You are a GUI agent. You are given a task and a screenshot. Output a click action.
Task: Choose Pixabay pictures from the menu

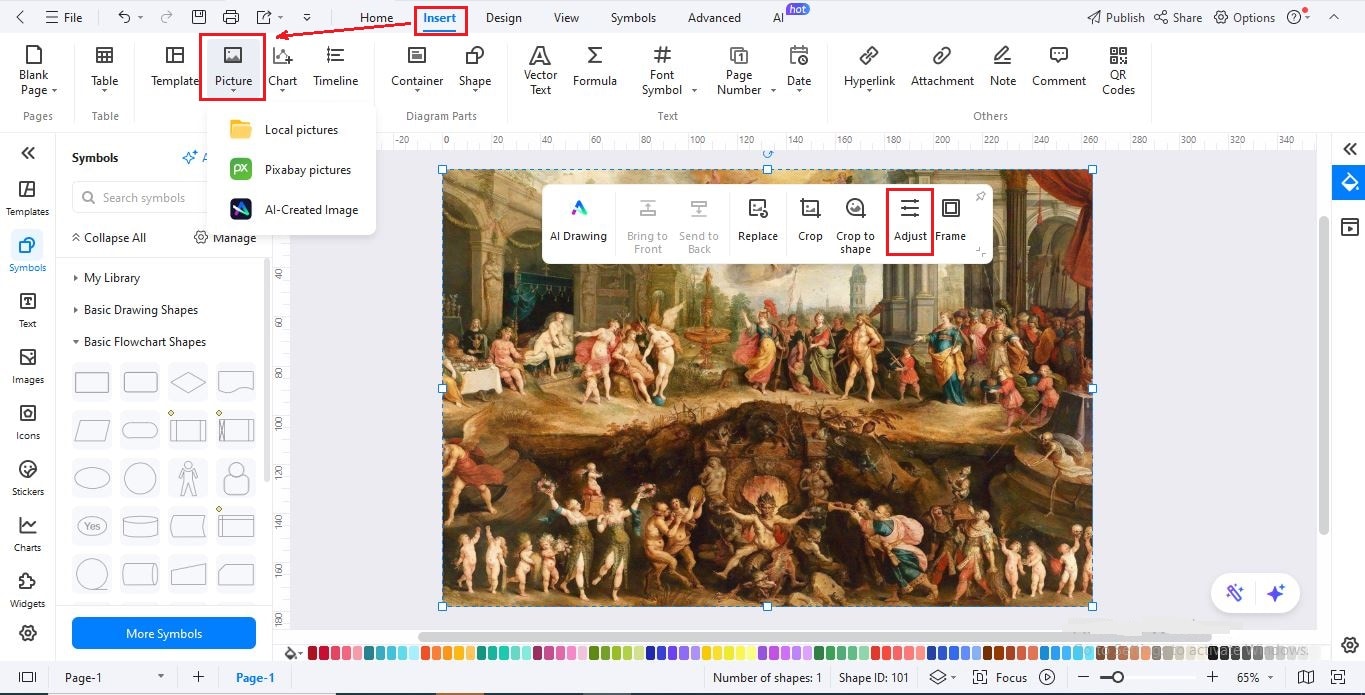point(291,170)
